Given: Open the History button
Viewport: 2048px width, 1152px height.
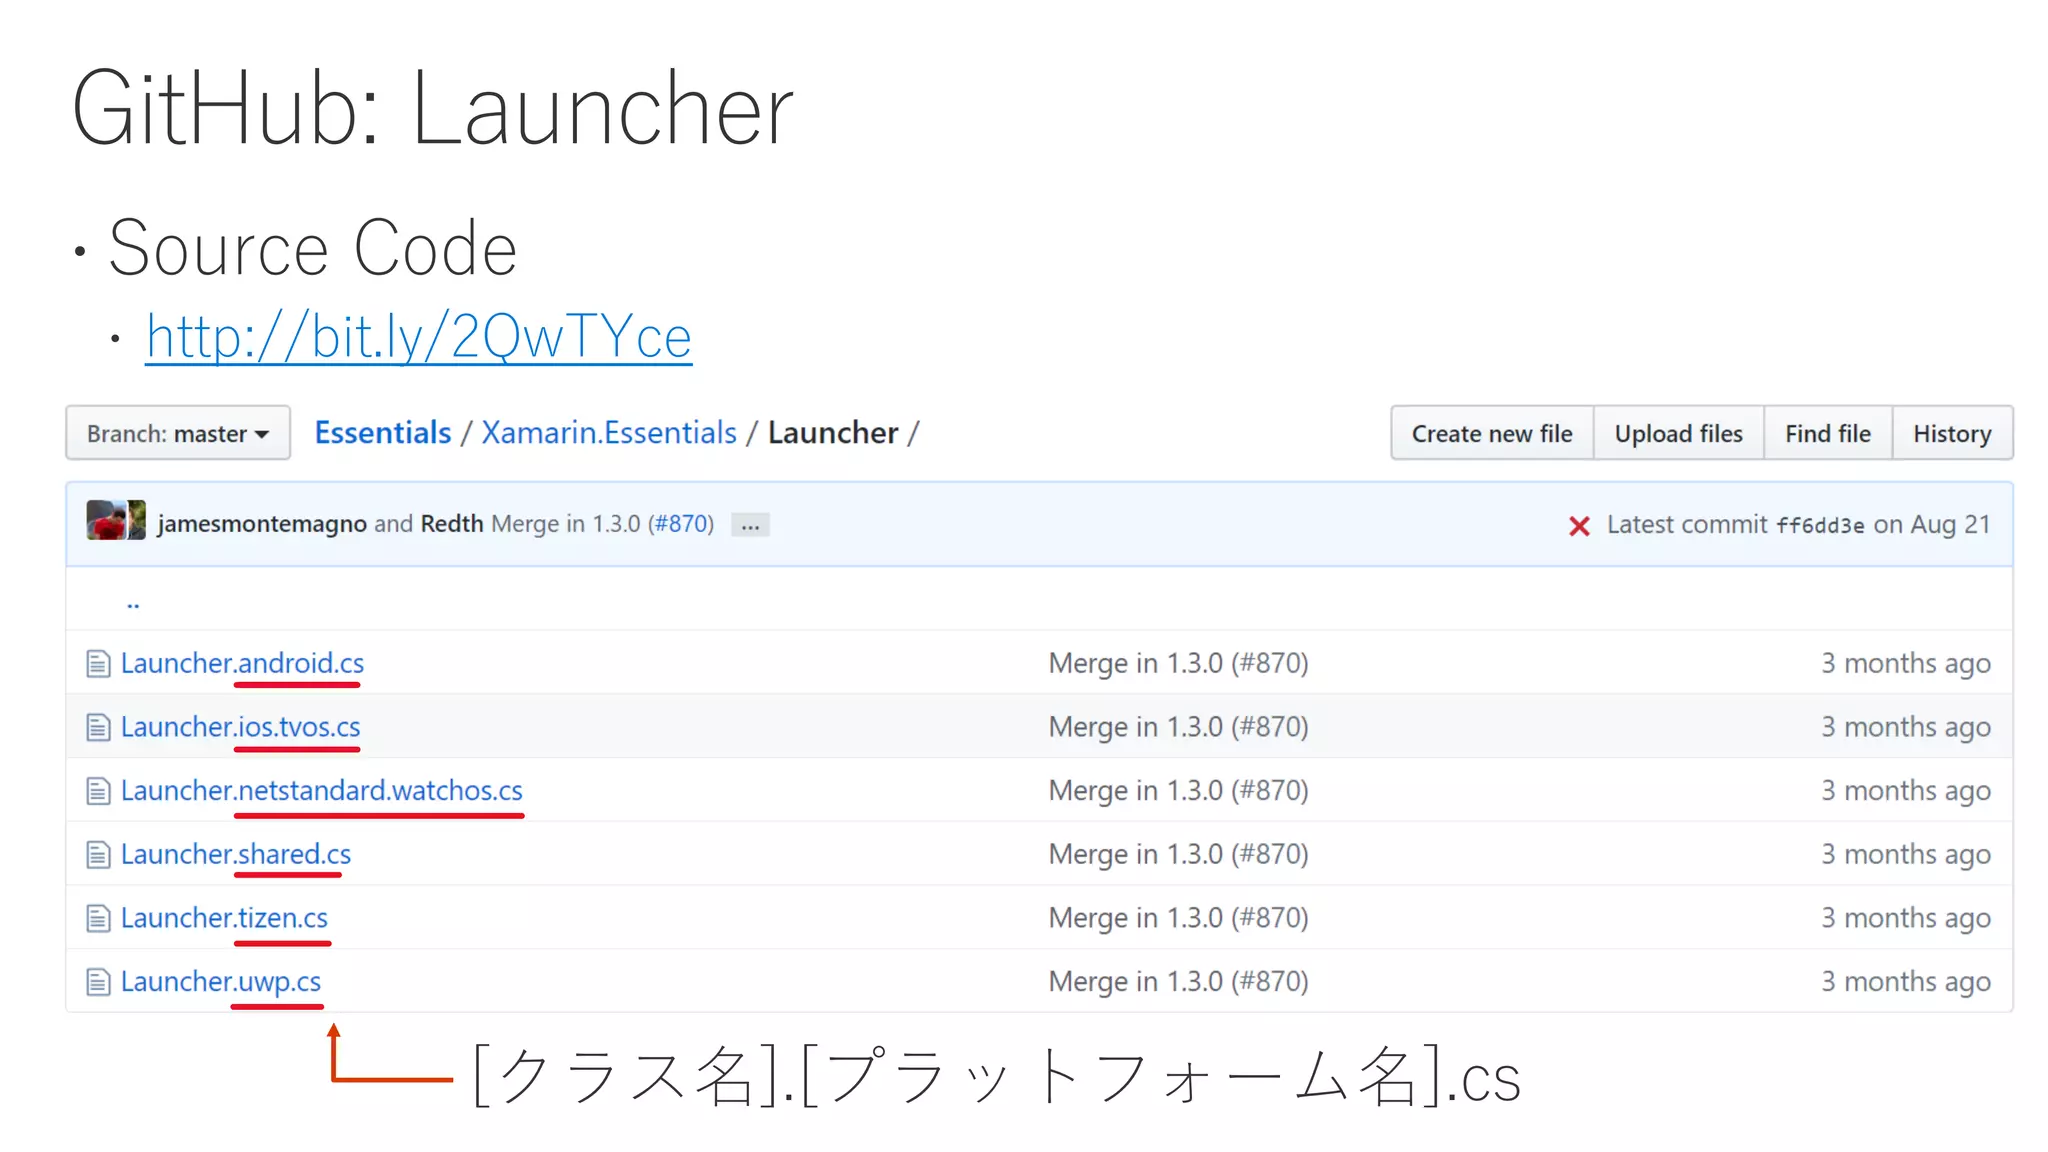Looking at the screenshot, I should click(1952, 433).
